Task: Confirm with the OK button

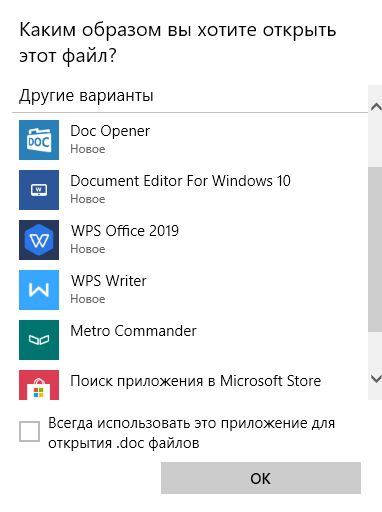Action: click(x=261, y=478)
